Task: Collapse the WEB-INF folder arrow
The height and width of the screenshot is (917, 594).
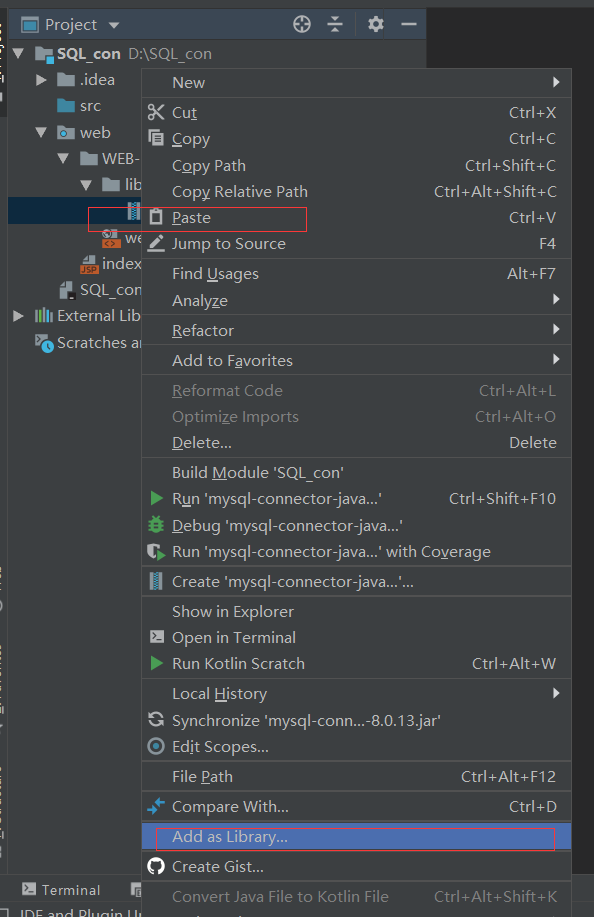Action: tap(63, 158)
